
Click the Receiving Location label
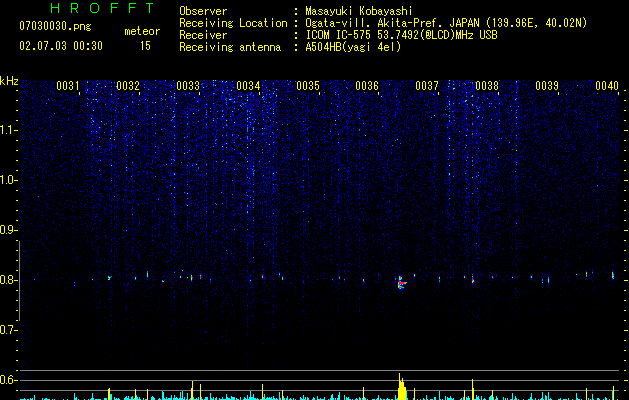tap(233, 23)
